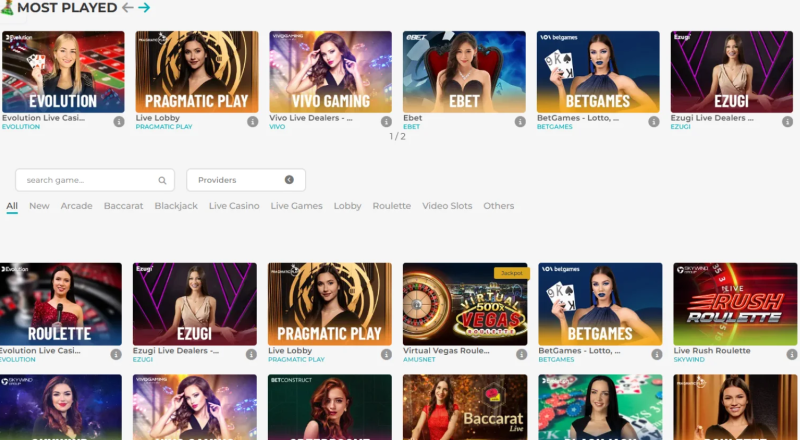Screen dimensions: 800x440
Task: Filter by Baccarat tab
Action: [123, 206]
